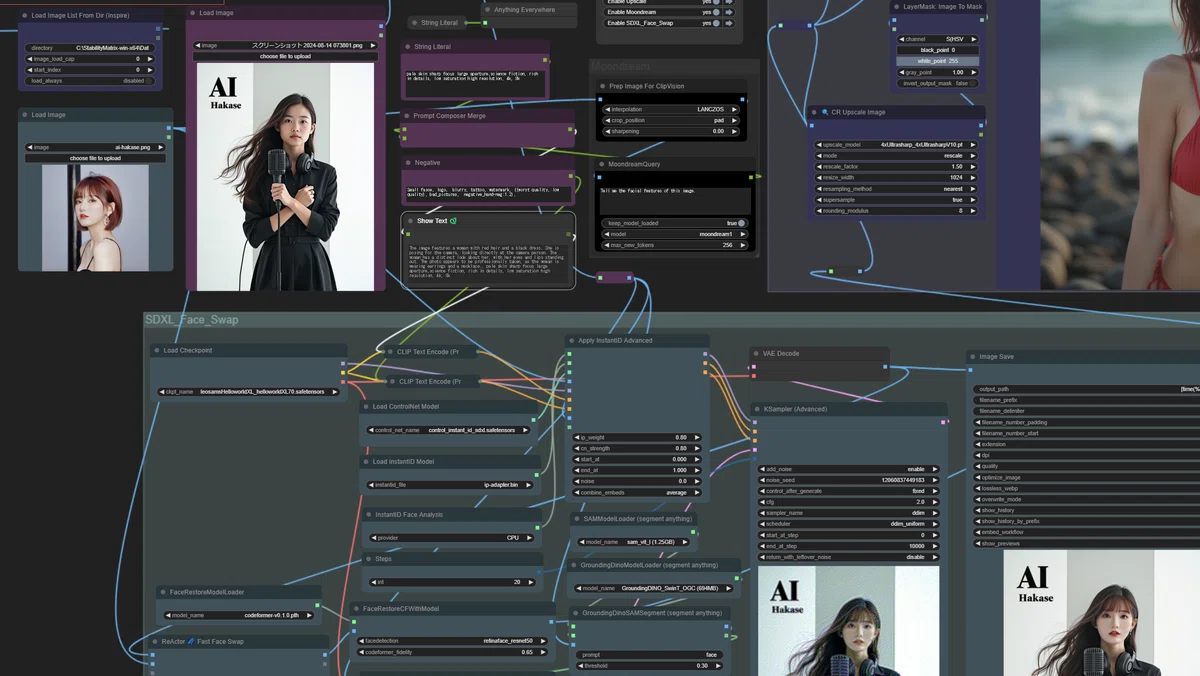Click collapse dot of LayerMask: Image To Mask
Image resolution: width=1200 pixels, height=676 pixels.
coord(896,7)
